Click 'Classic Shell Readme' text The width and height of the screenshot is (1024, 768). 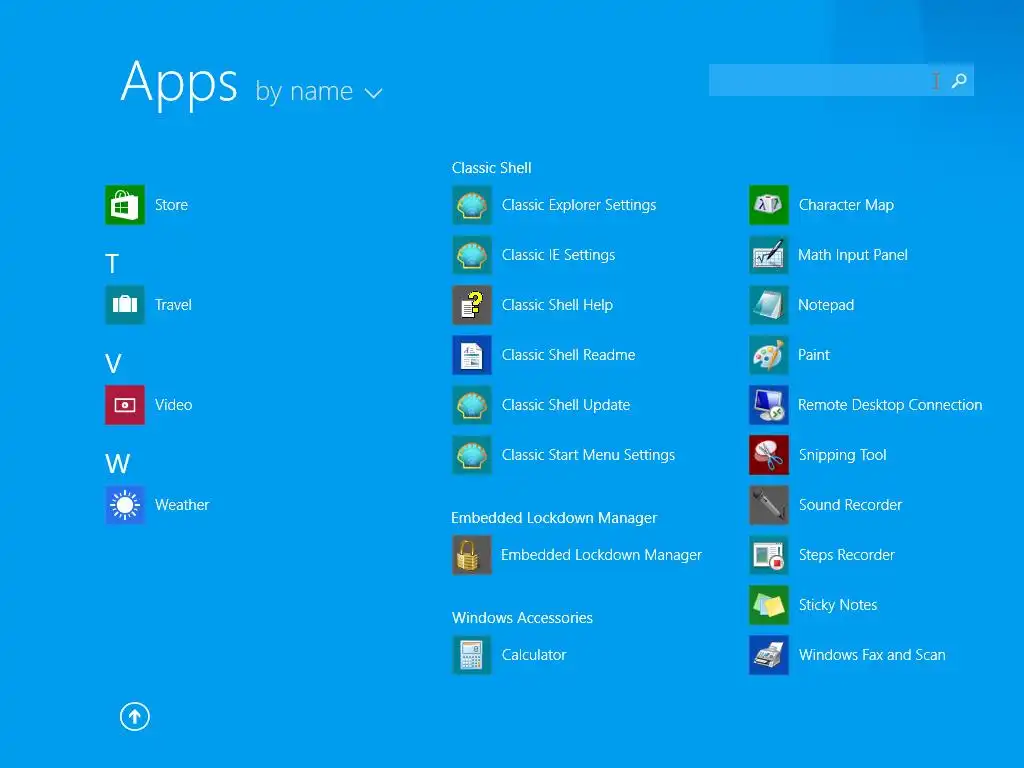pos(568,355)
